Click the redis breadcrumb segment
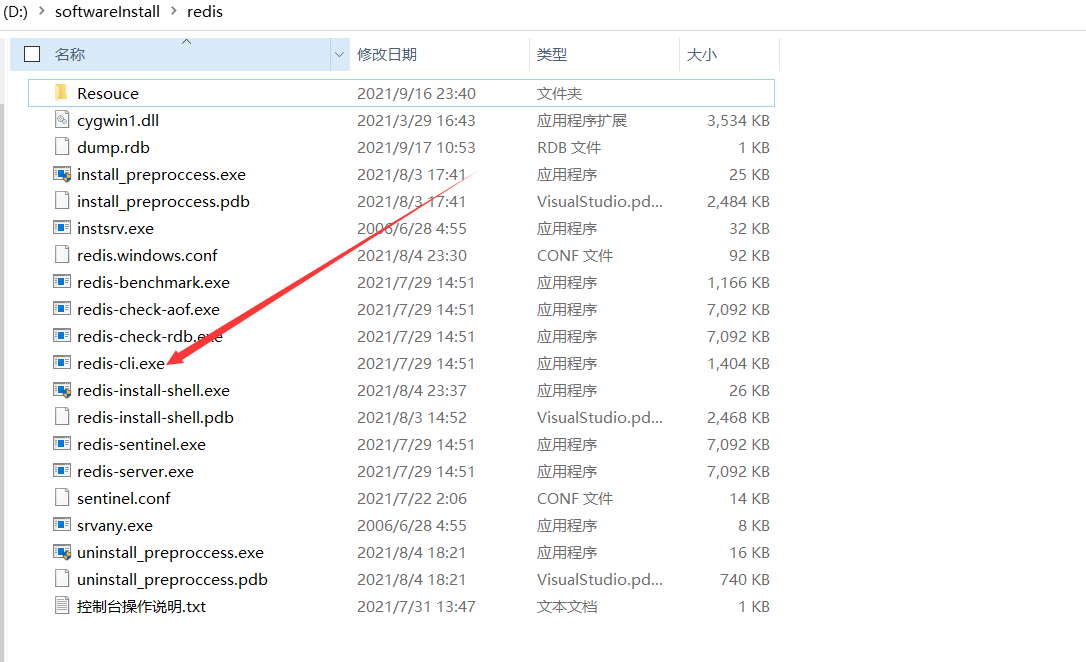 (205, 12)
